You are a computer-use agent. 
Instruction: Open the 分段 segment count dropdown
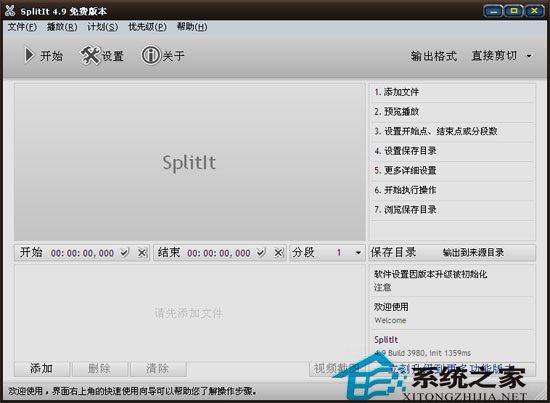point(358,253)
